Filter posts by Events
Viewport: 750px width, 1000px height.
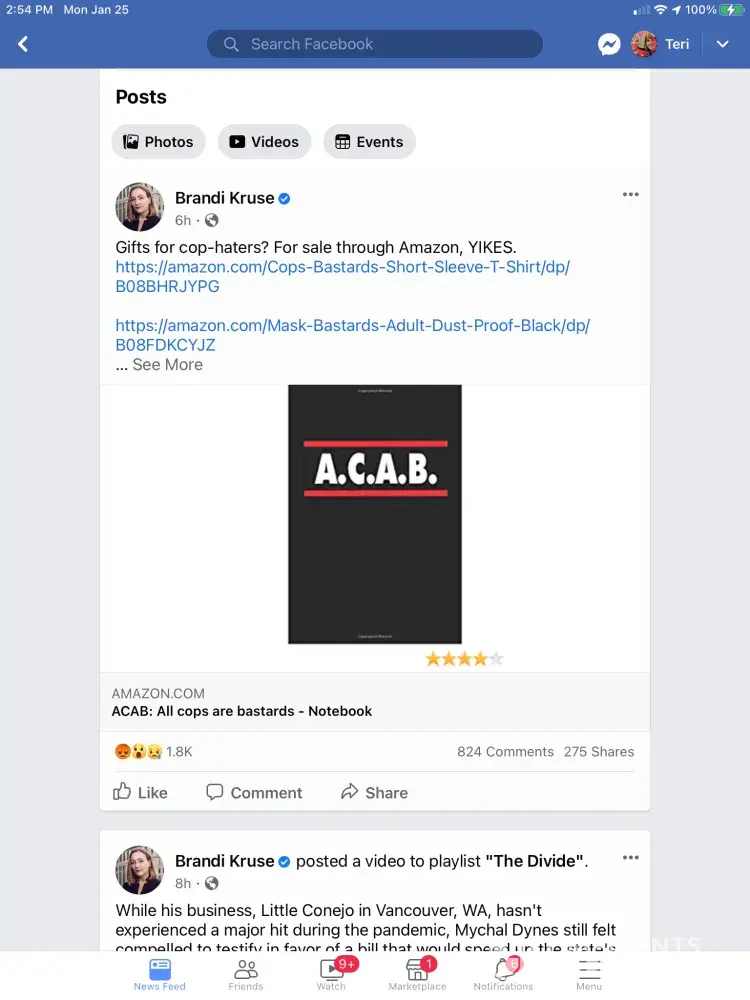(x=369, y=142)
